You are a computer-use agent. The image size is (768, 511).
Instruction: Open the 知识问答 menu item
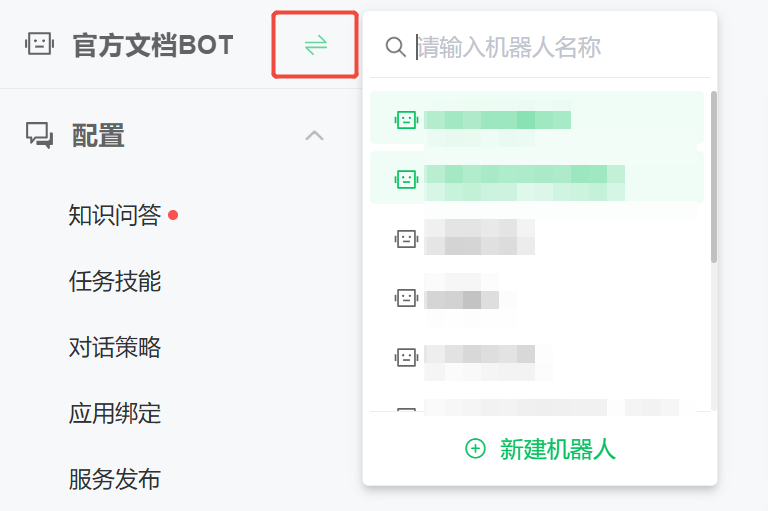pos(115,215)
